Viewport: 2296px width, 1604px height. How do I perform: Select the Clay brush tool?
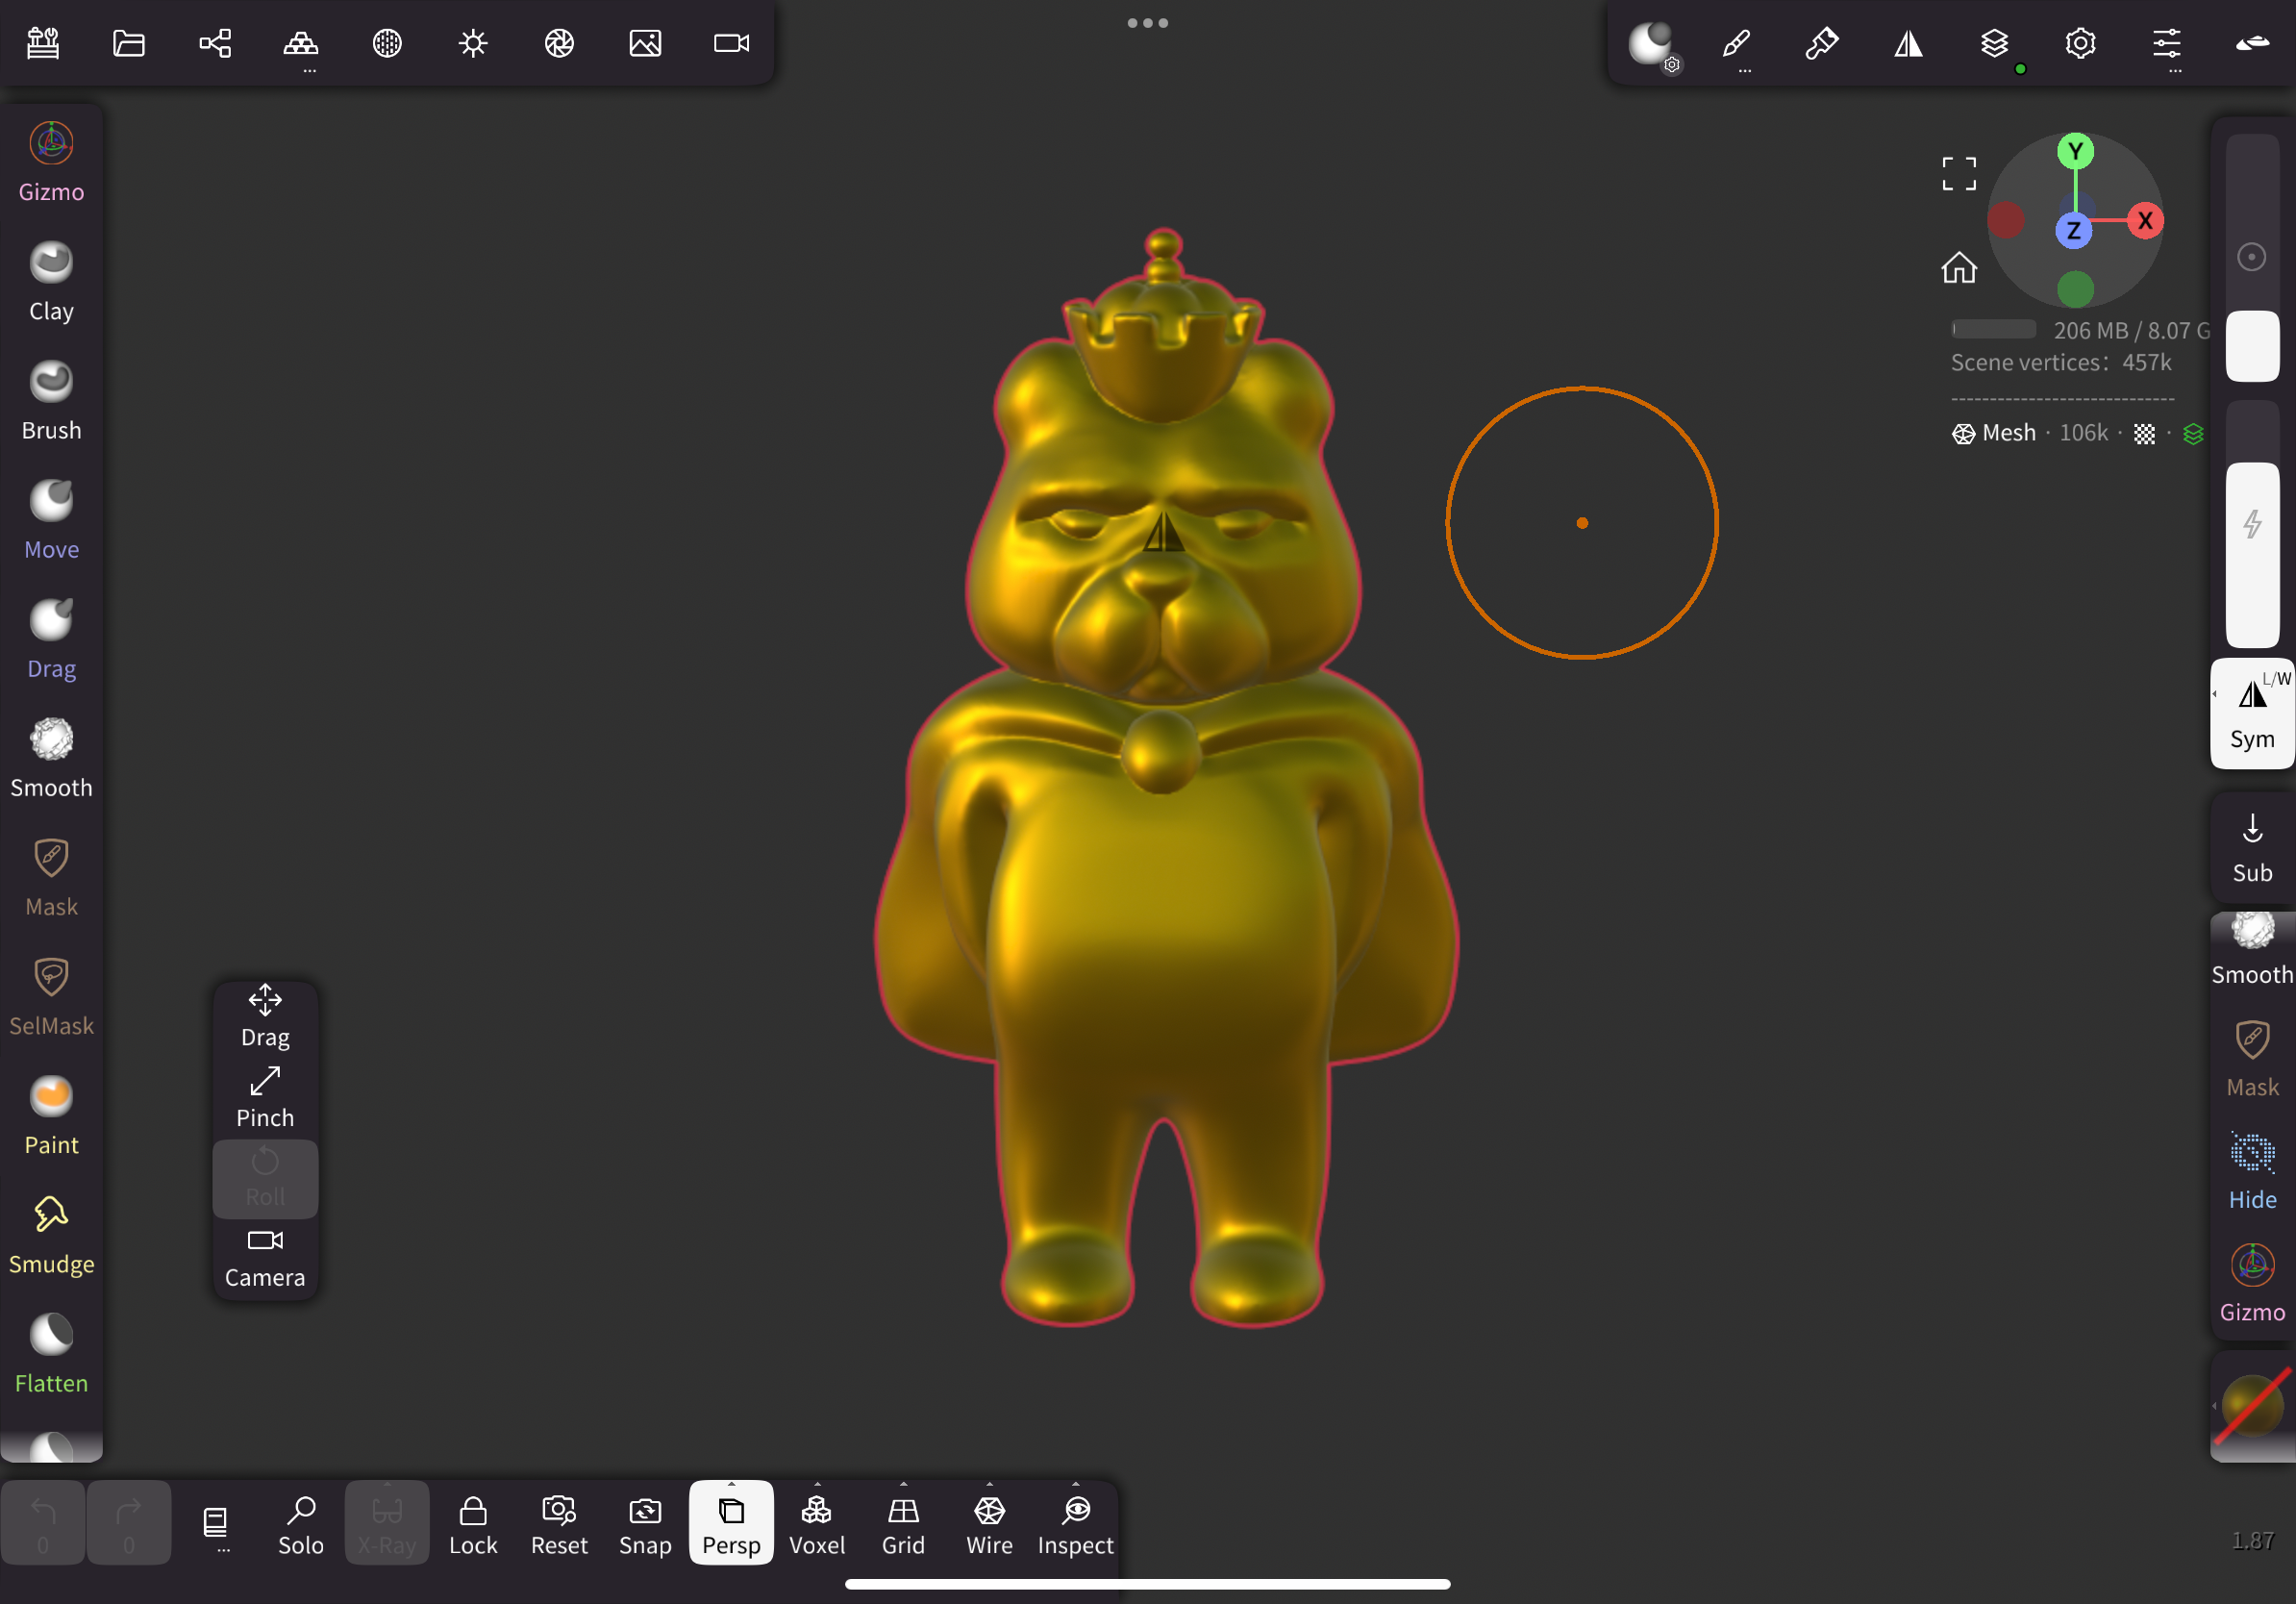51,282
